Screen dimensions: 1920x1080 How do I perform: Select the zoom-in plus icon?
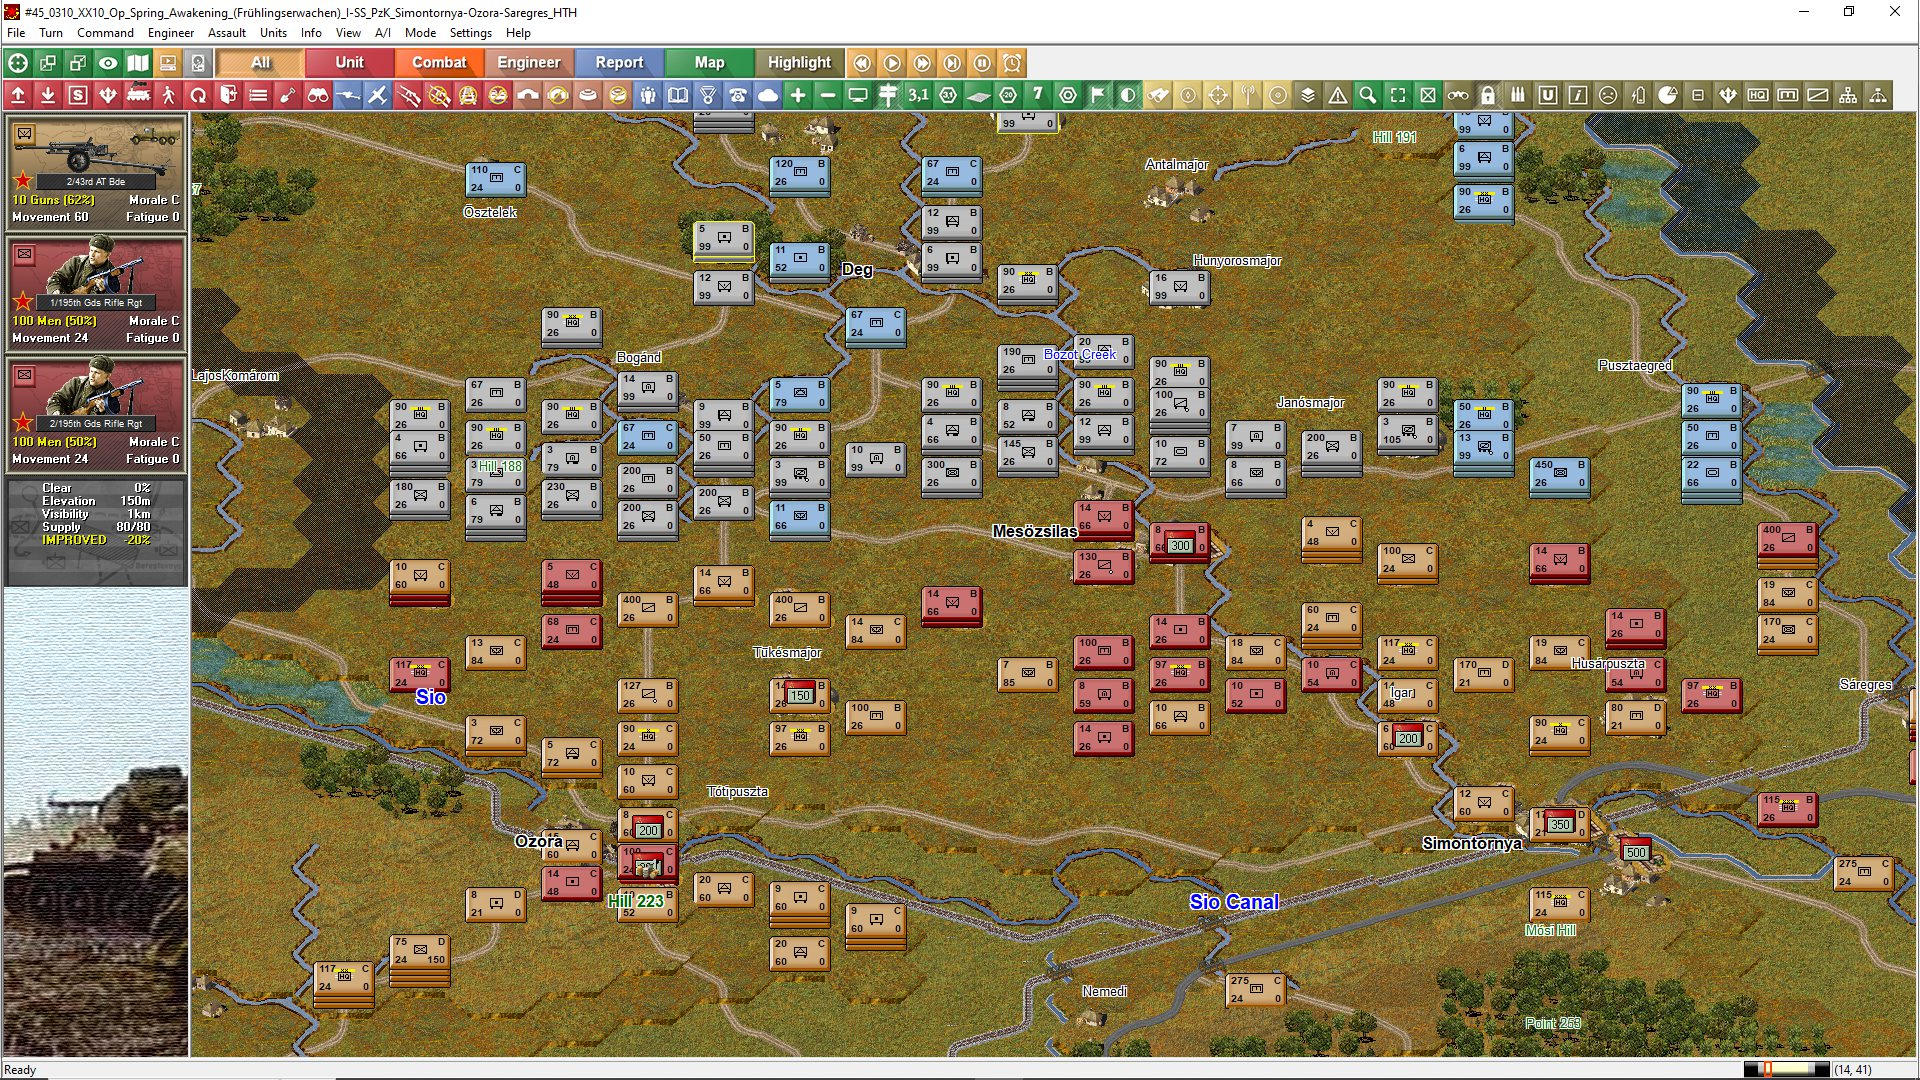pyautogui.click(x=798, y=95)
